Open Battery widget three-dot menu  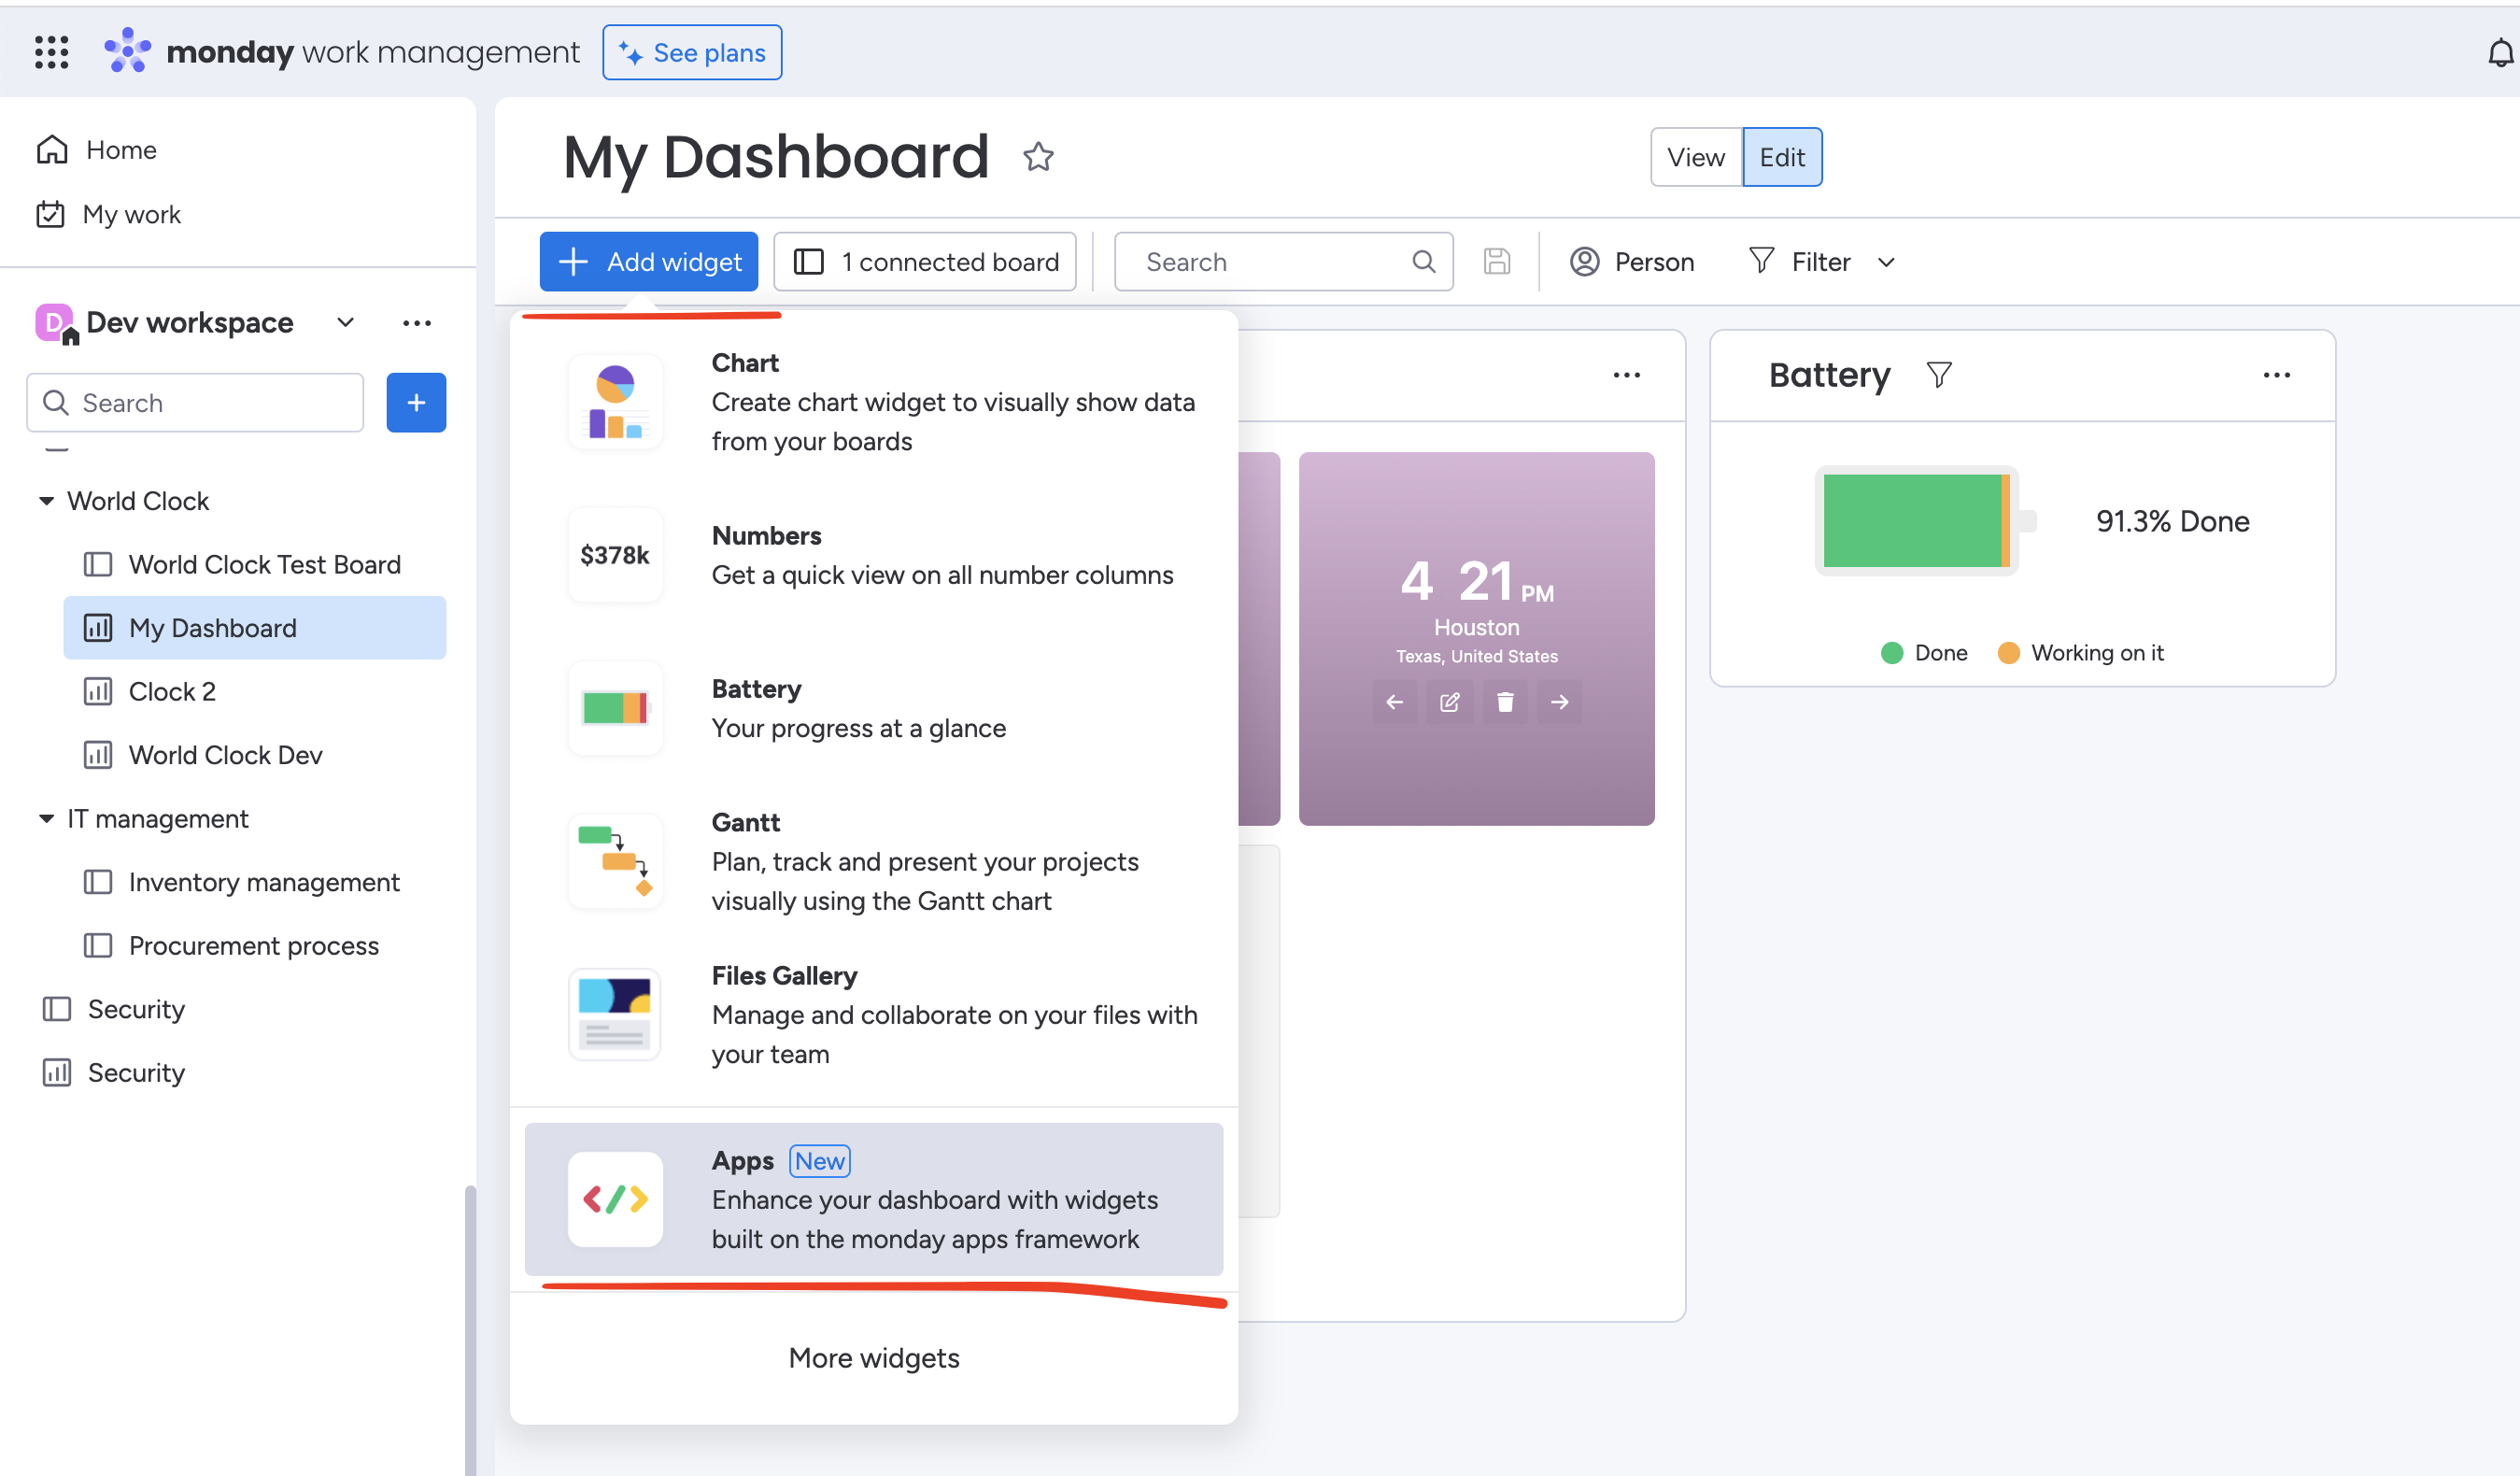point(2276,375)
